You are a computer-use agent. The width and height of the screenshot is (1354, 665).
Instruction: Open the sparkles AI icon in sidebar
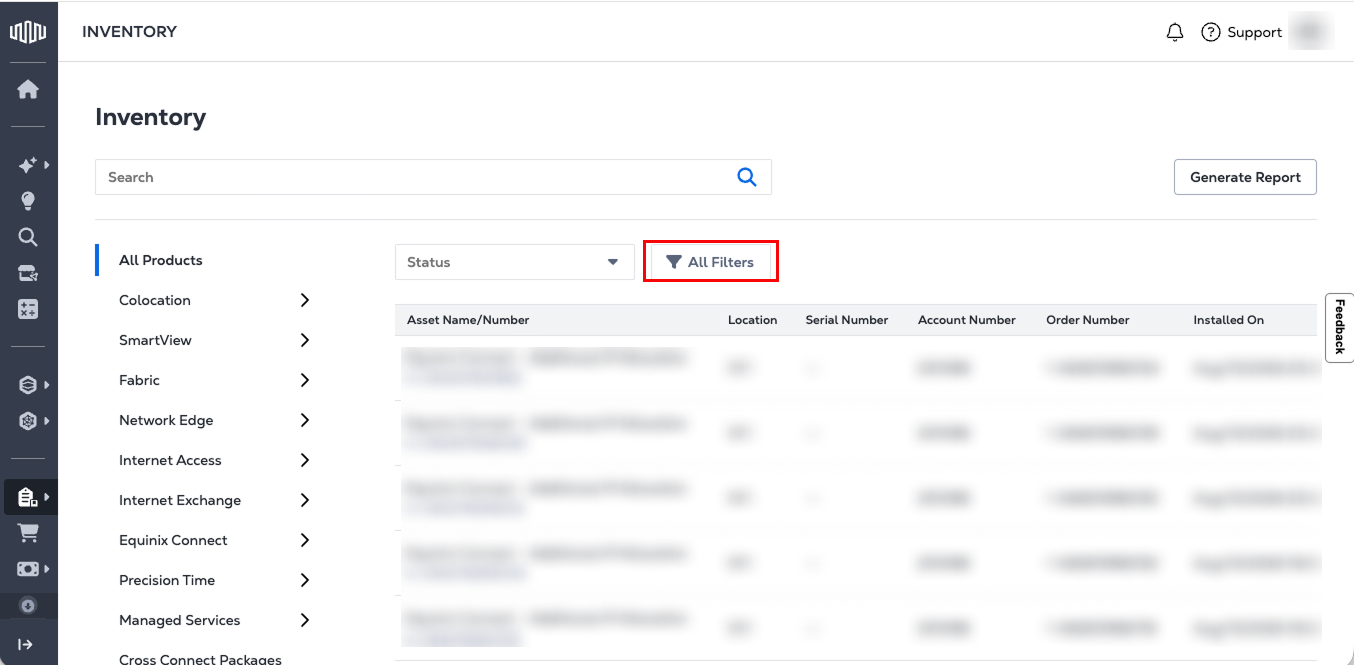[x=28, y=165]
